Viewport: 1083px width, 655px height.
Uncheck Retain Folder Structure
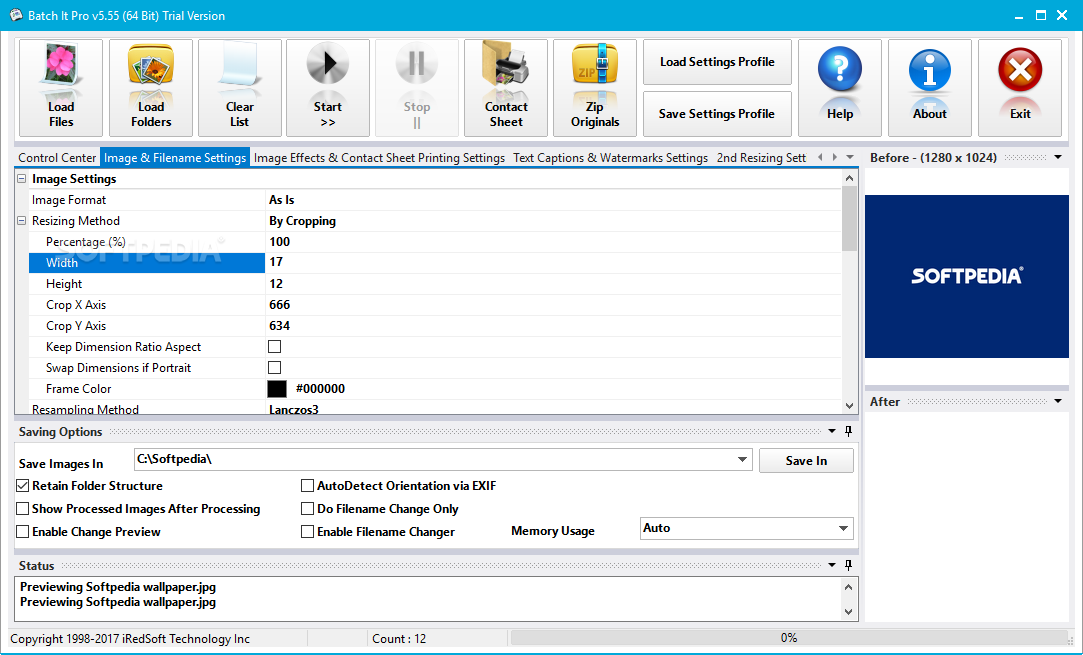click(23, 486)
